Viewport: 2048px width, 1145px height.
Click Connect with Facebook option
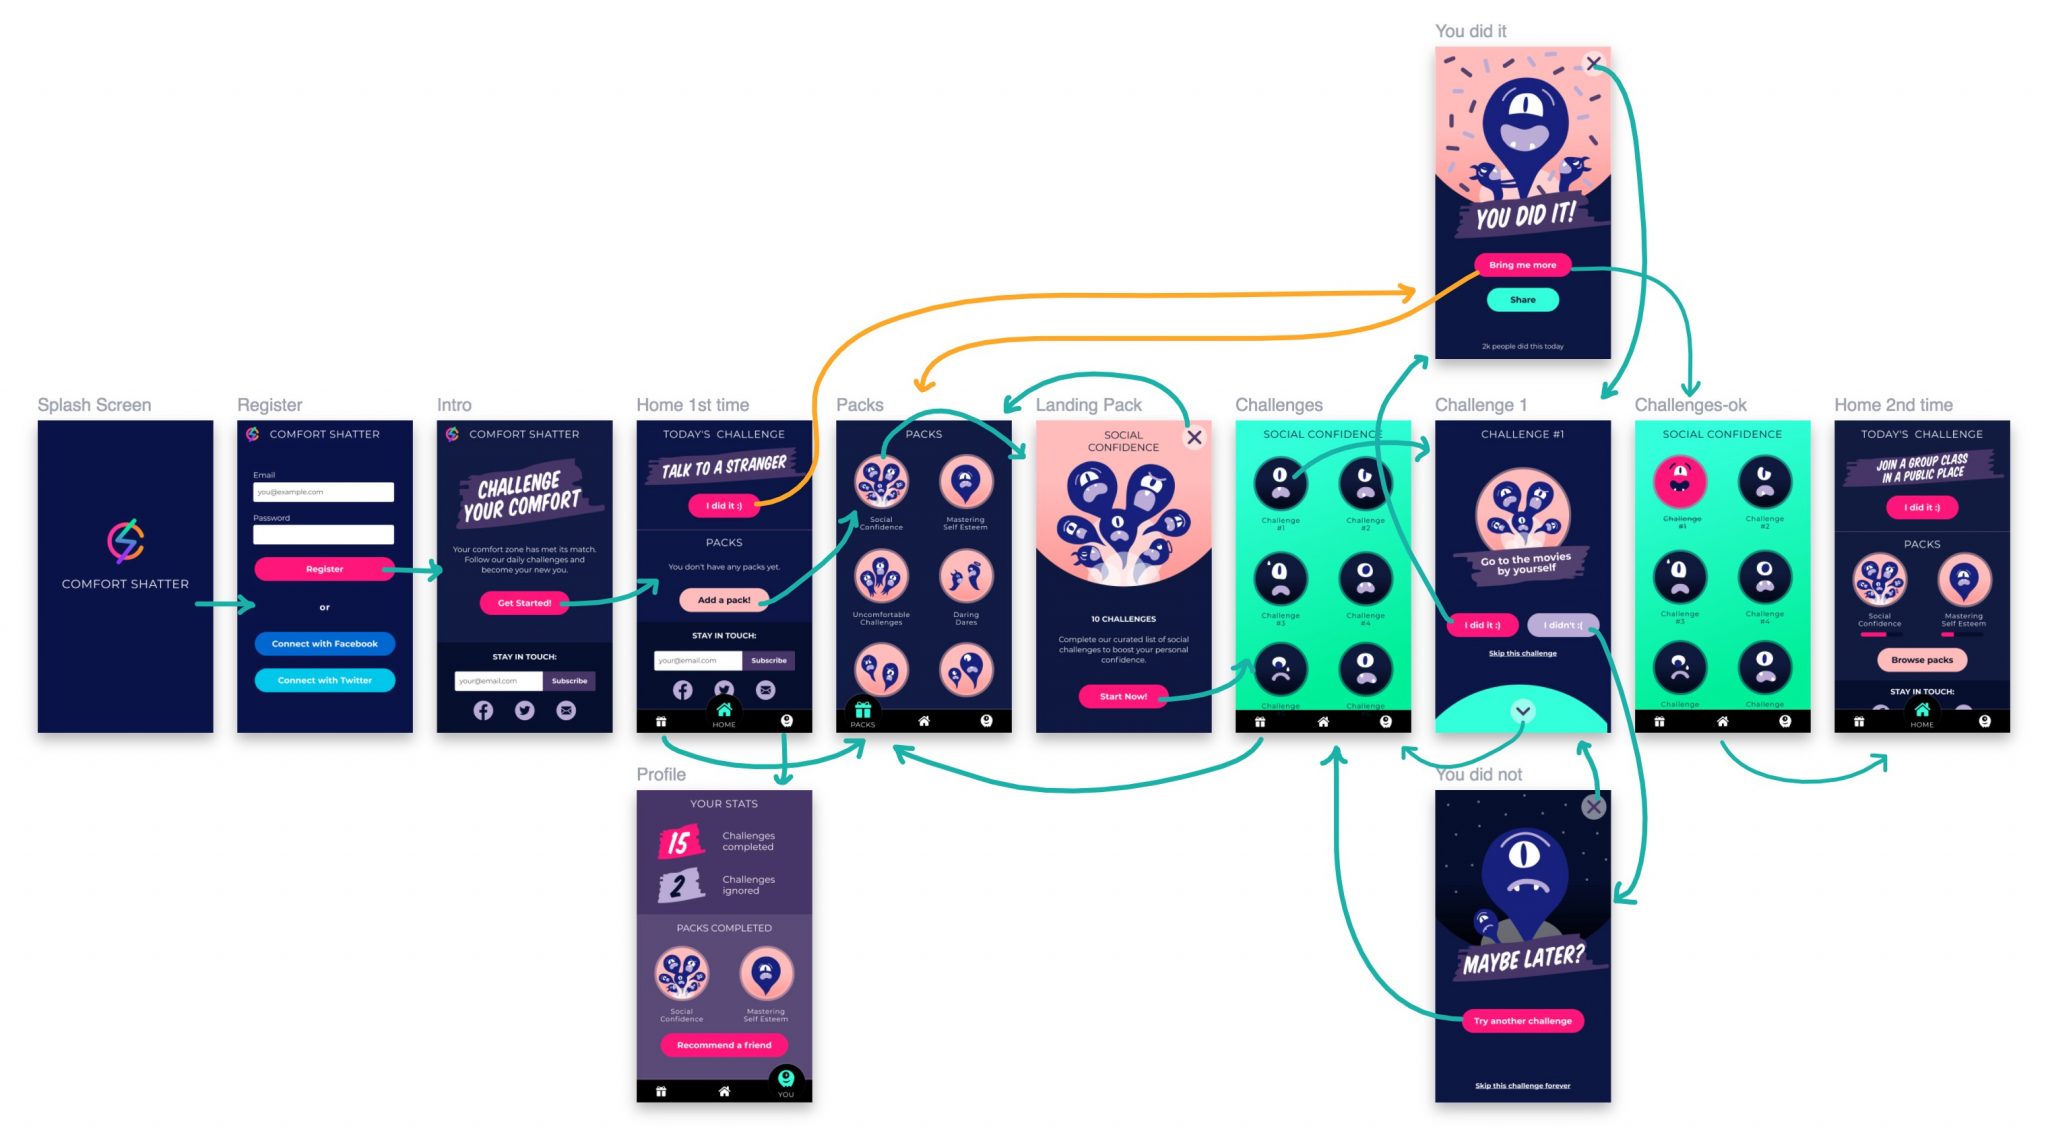pos(324,644)
